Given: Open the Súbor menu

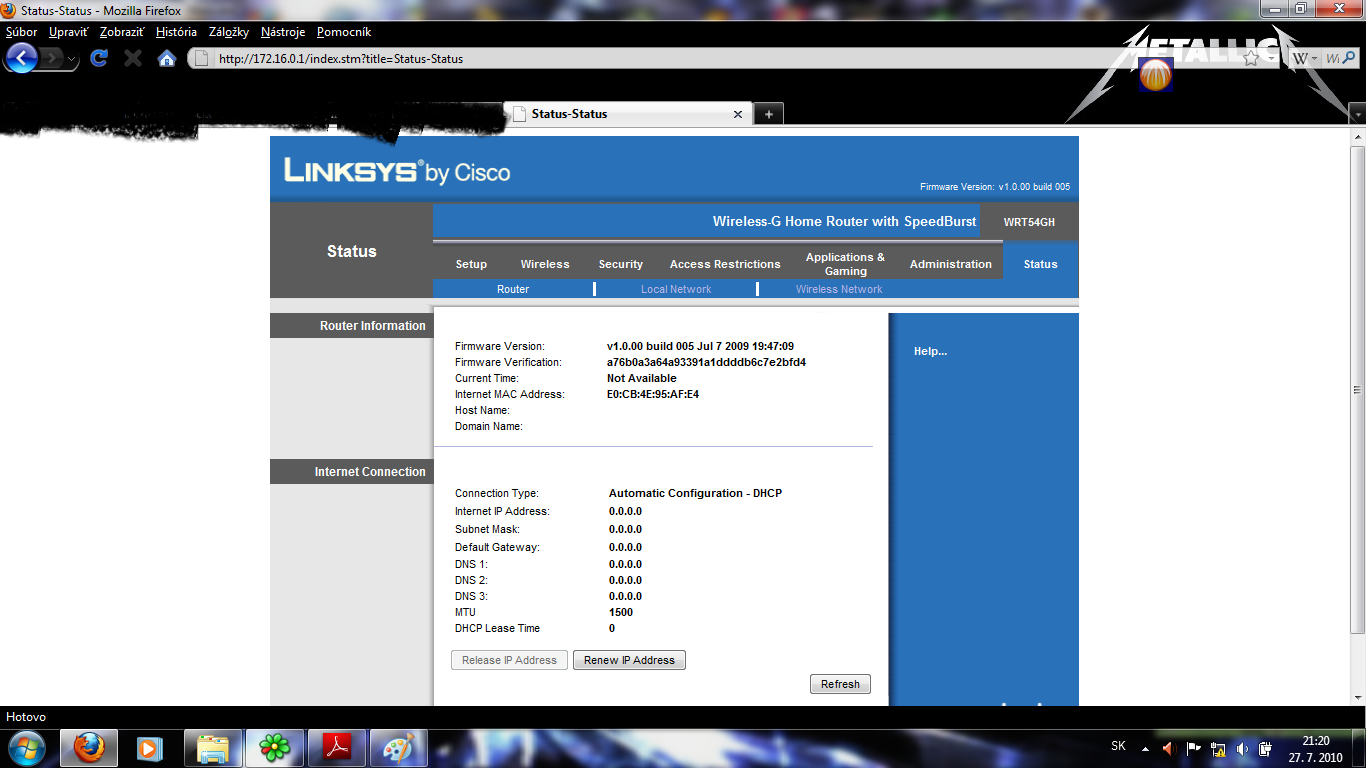Looking at the screenshot, I should (21, 32).
